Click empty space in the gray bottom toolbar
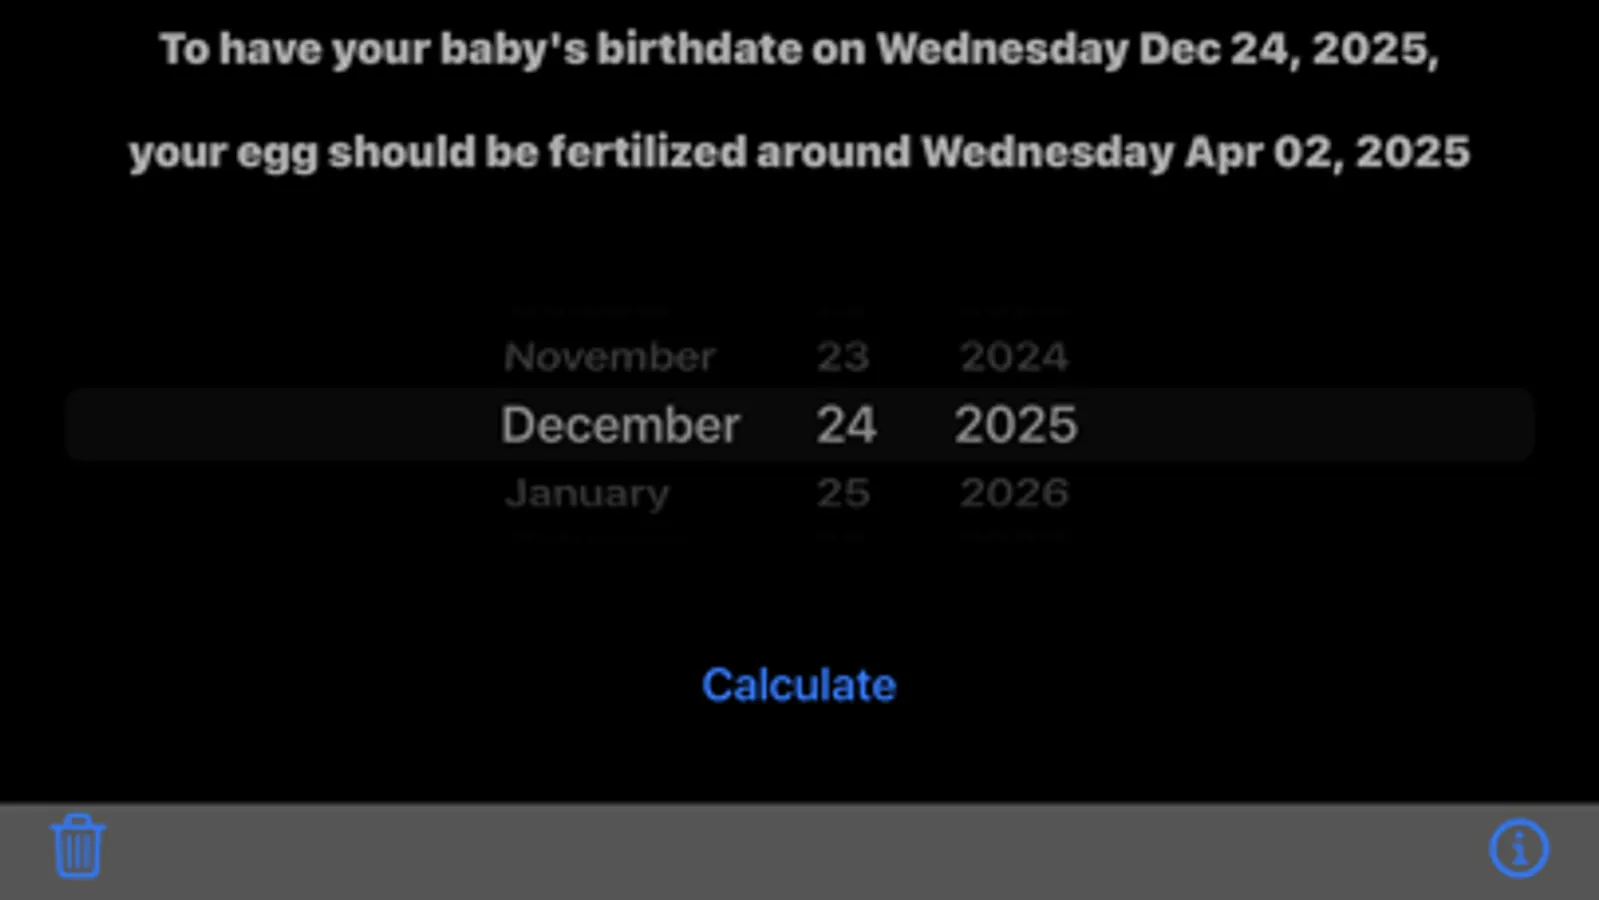 [800, 850]
